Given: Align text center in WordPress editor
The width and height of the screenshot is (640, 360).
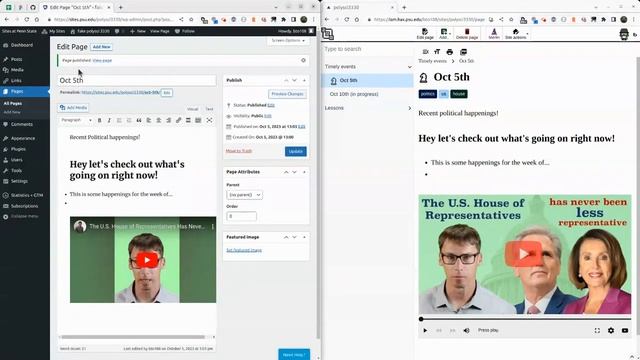Looking at the screenshot, I should pyautogui.click(x=158, y=120).
